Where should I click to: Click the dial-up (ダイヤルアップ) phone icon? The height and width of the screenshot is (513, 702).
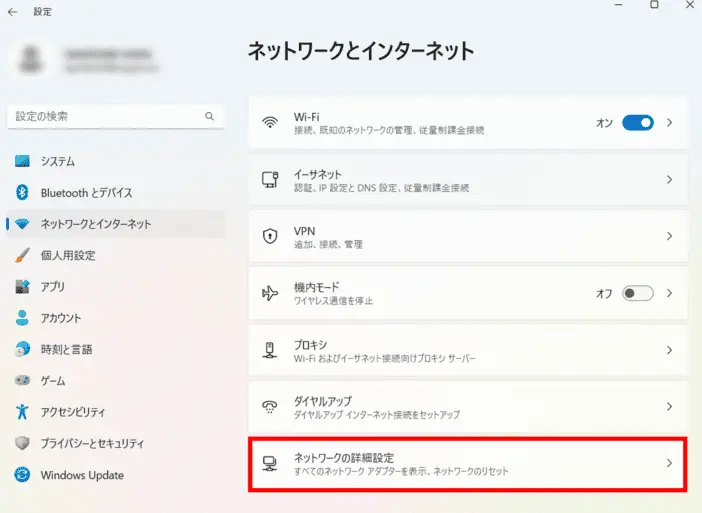(x=269, y=407)
